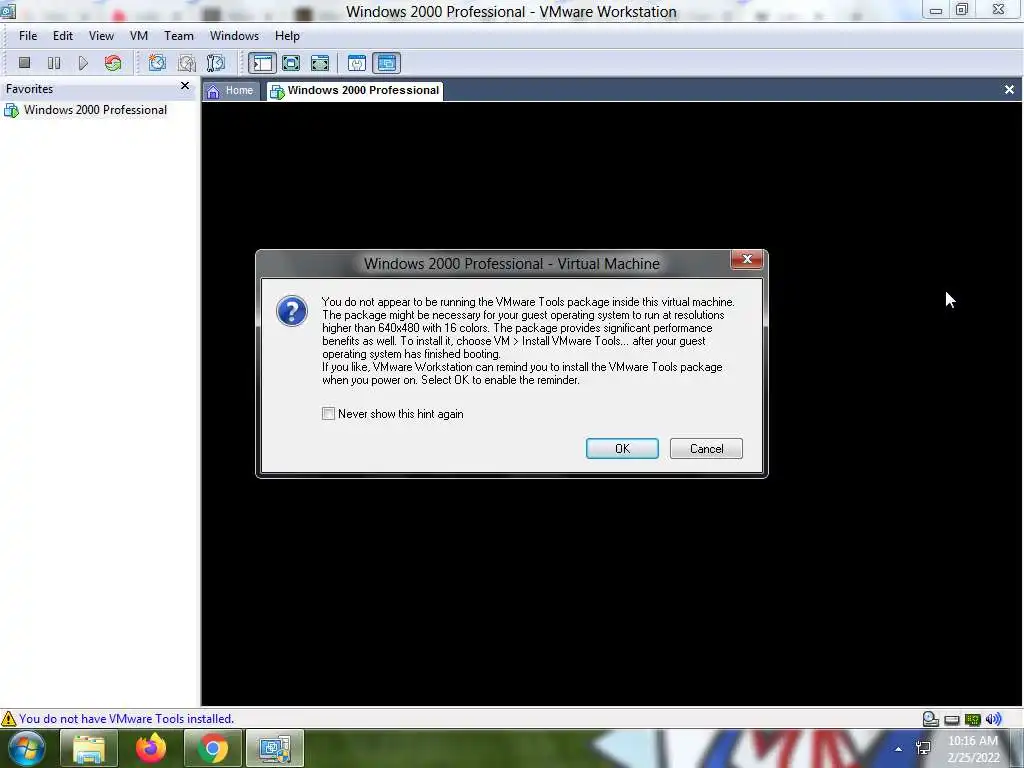Take a snapshot with the toolbar icon
This screenshot has width=1024, height=768.
click(157, 63)
